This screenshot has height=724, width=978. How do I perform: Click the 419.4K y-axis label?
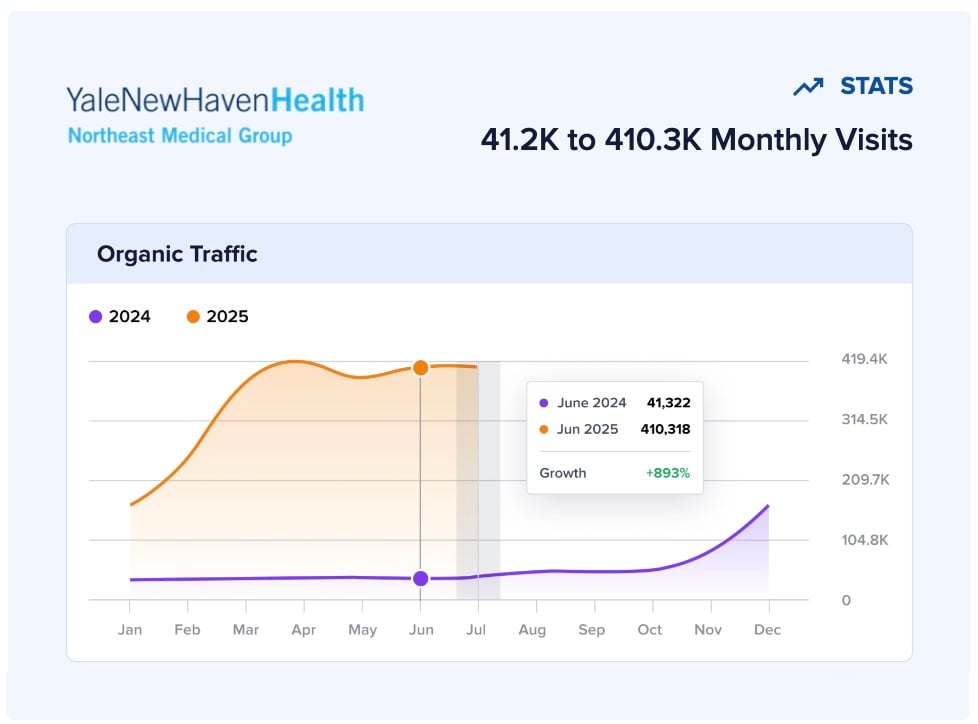[863, 359]
